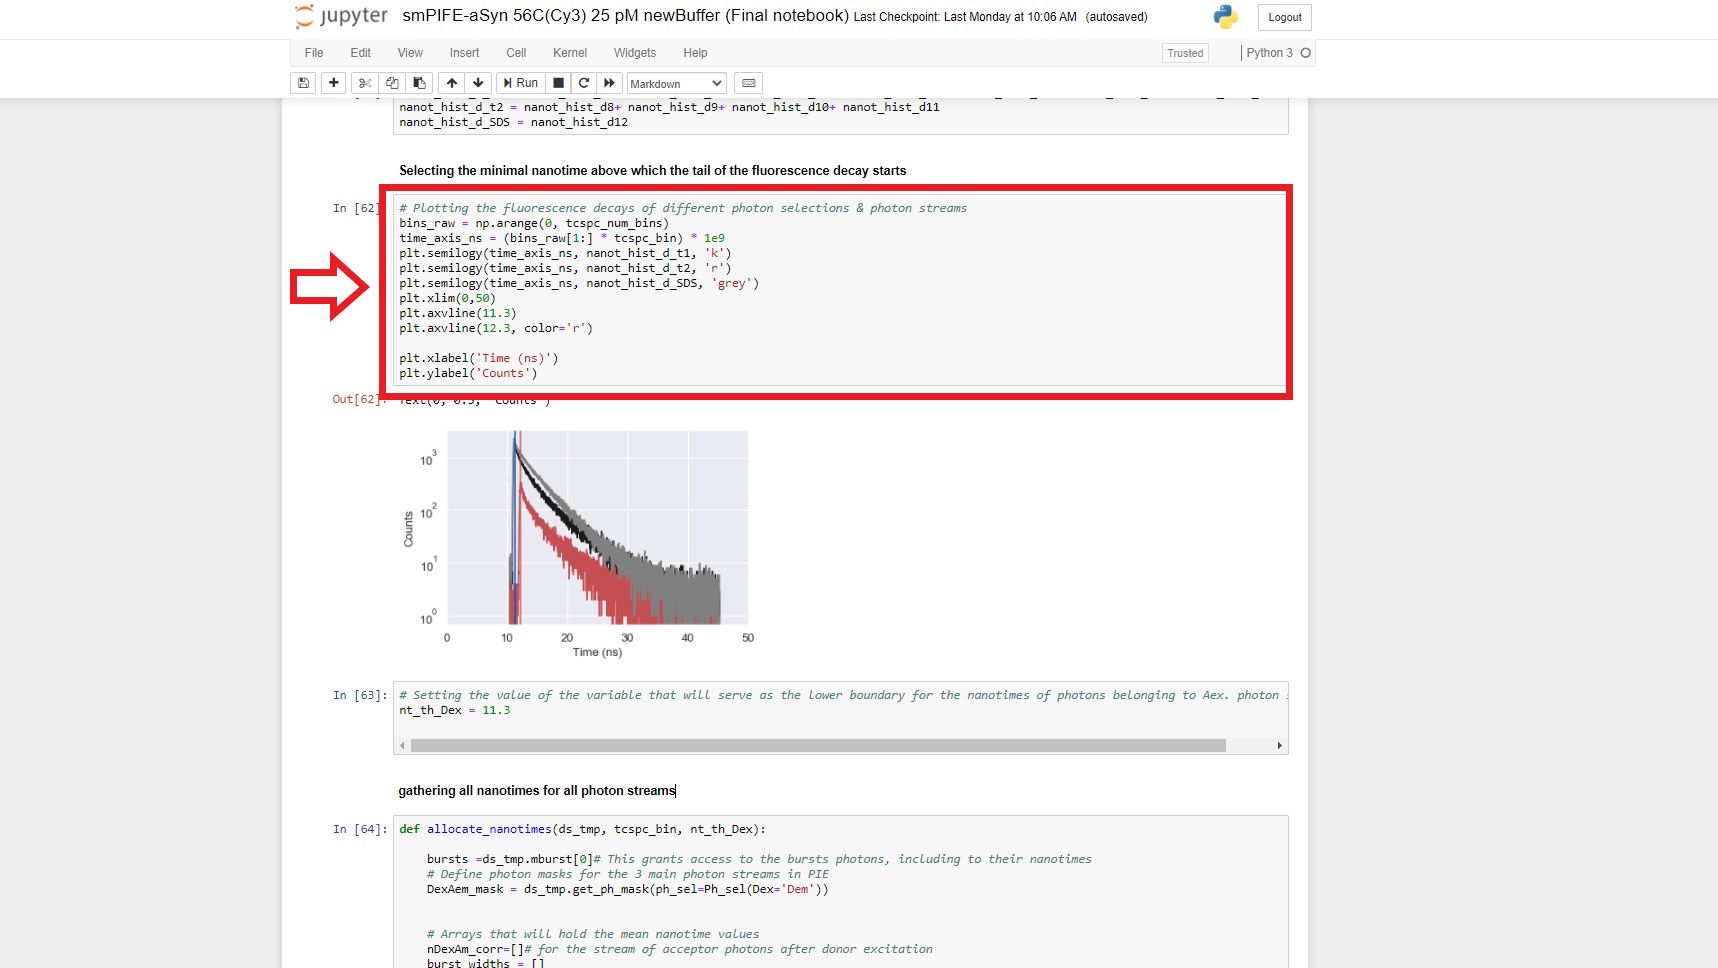Click the 'Time (ns)' axis label
This screenshot has height=968, width=1718.
coord(597,652)
